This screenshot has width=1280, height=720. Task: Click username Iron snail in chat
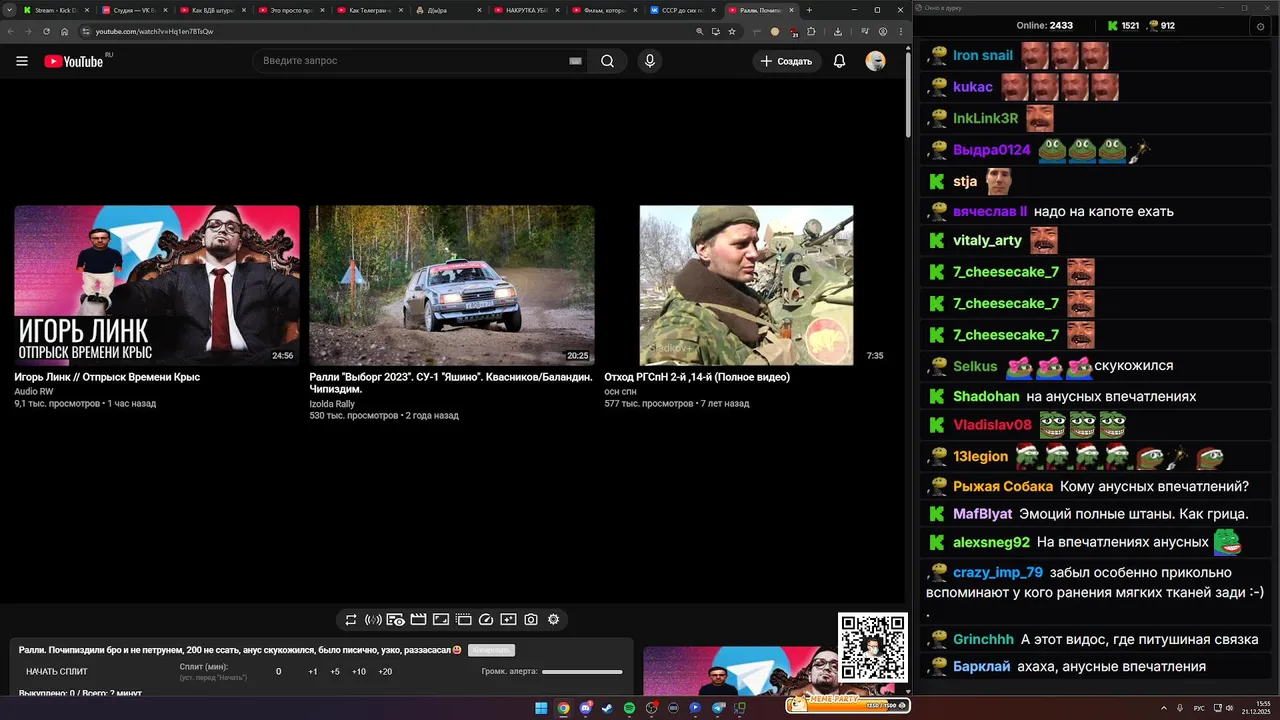(983, 56)
